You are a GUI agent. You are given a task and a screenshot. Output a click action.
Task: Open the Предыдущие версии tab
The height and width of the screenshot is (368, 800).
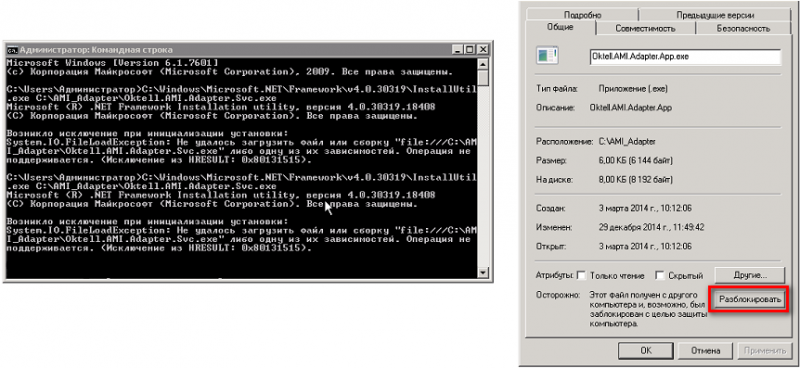(x=714, y=15)
